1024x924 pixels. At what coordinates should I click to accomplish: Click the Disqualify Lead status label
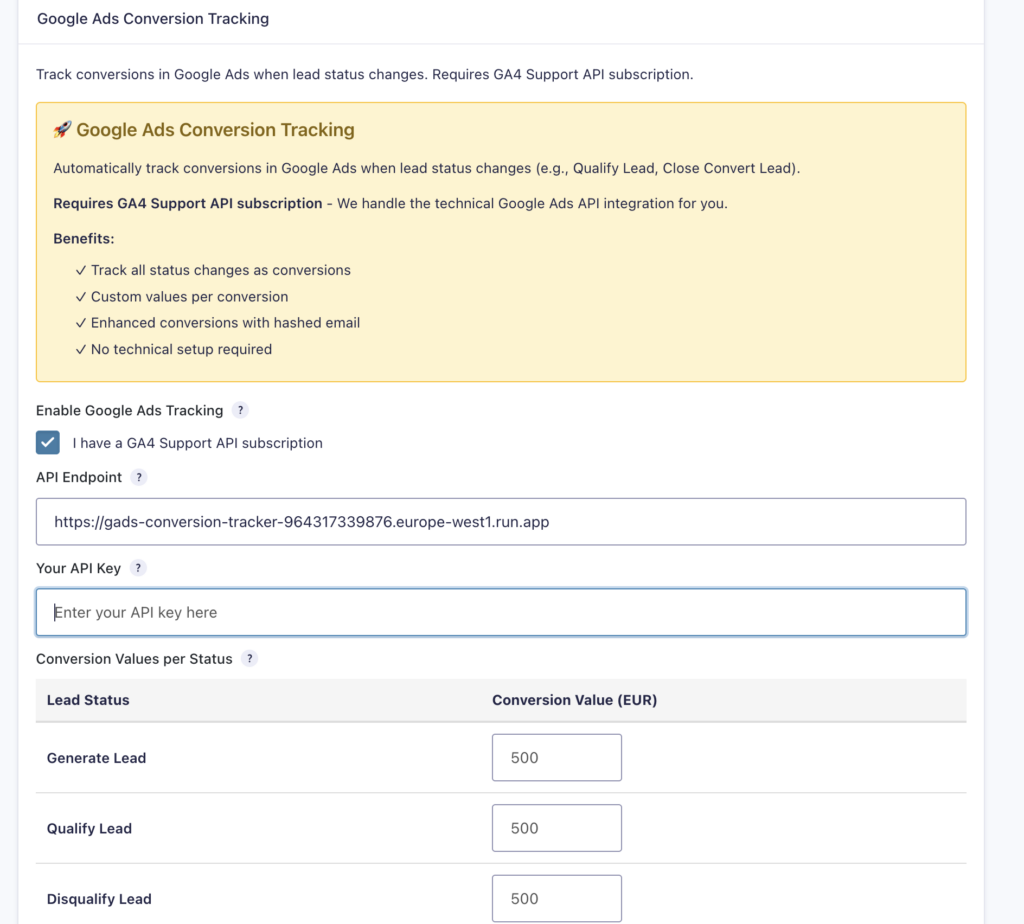click(99, 898)
